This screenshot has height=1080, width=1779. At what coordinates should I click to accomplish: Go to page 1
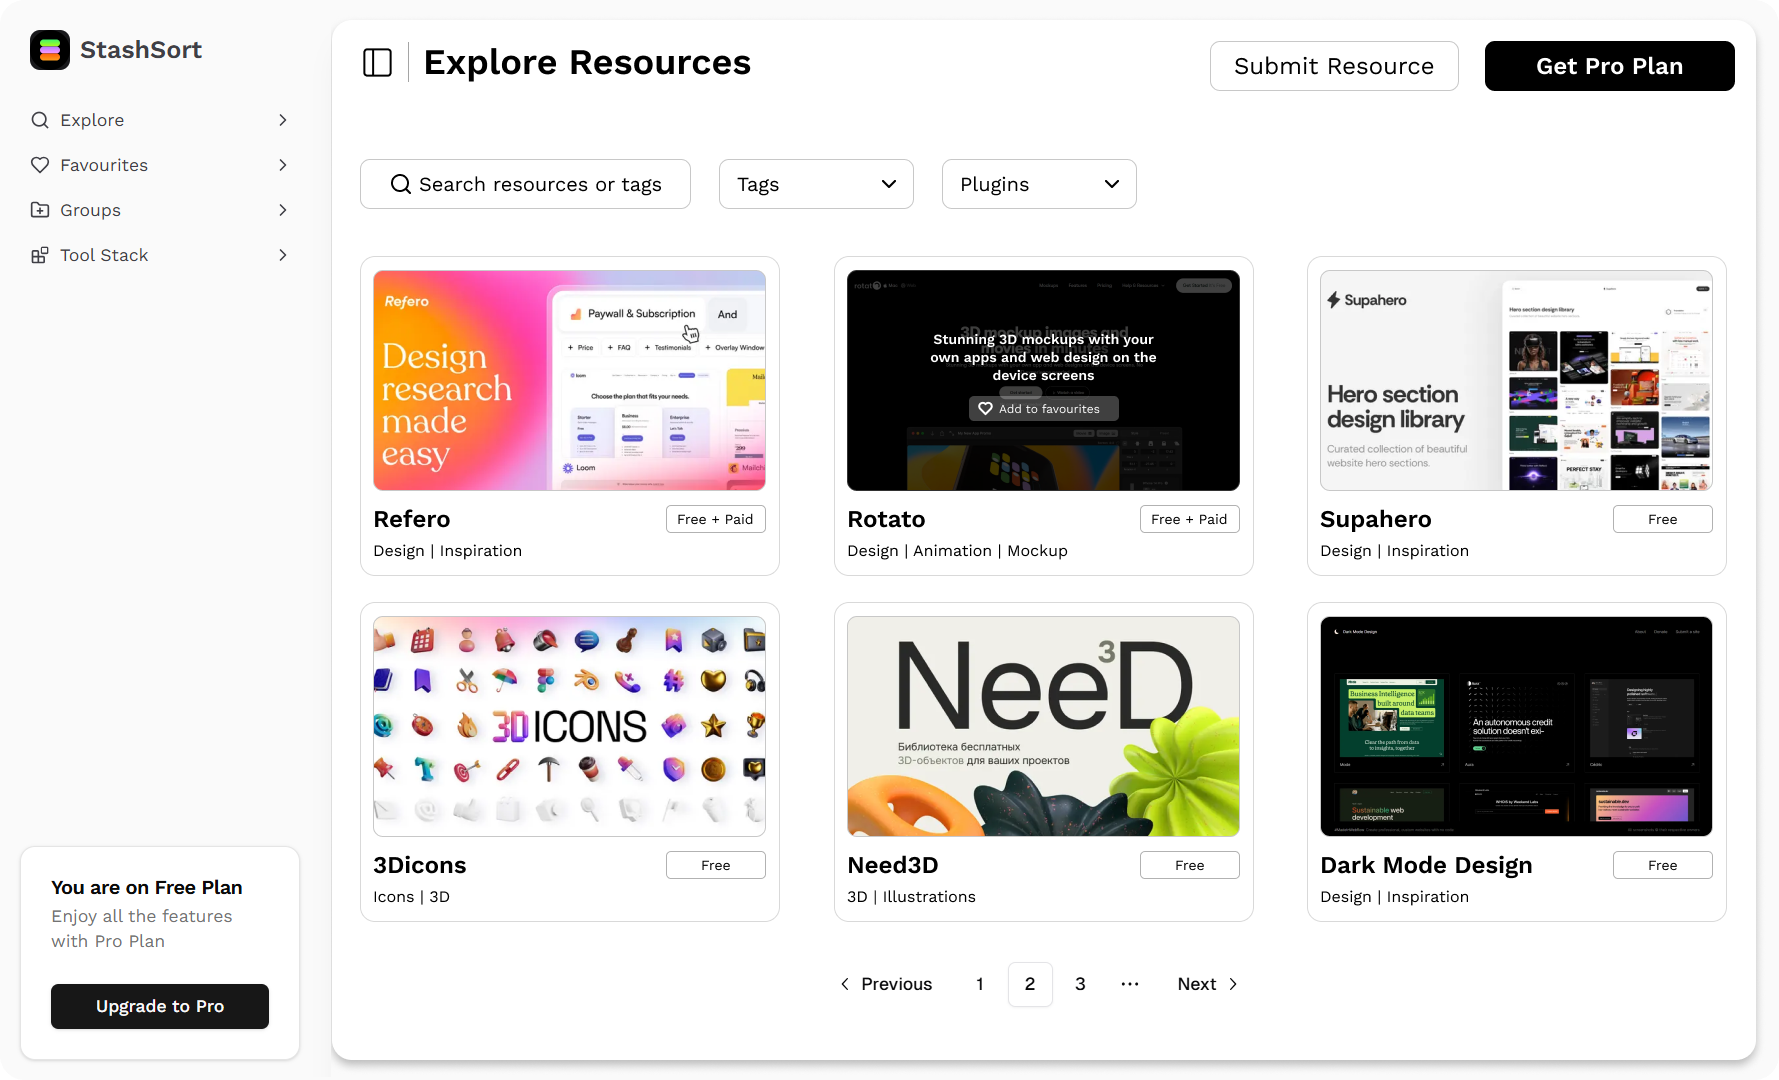pyautogui.click(x=980, y=984)
